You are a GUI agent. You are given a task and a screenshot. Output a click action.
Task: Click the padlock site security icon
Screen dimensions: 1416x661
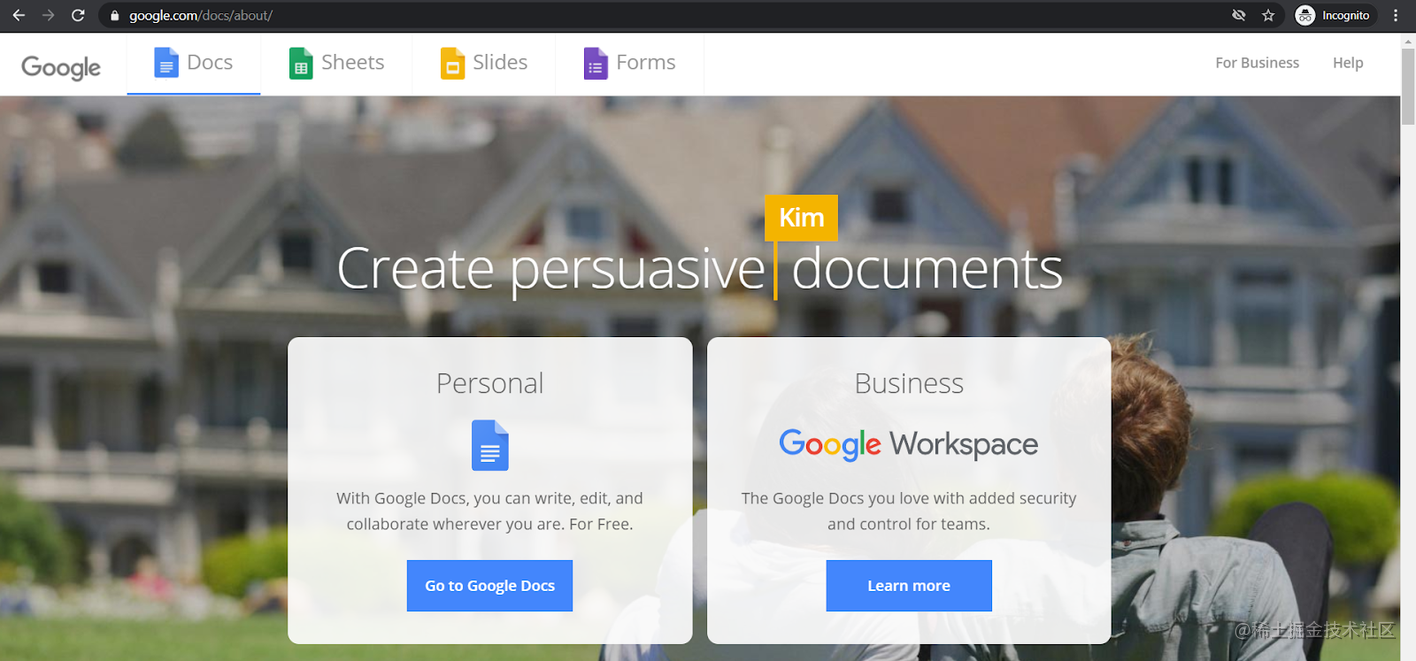coord(114,16)
